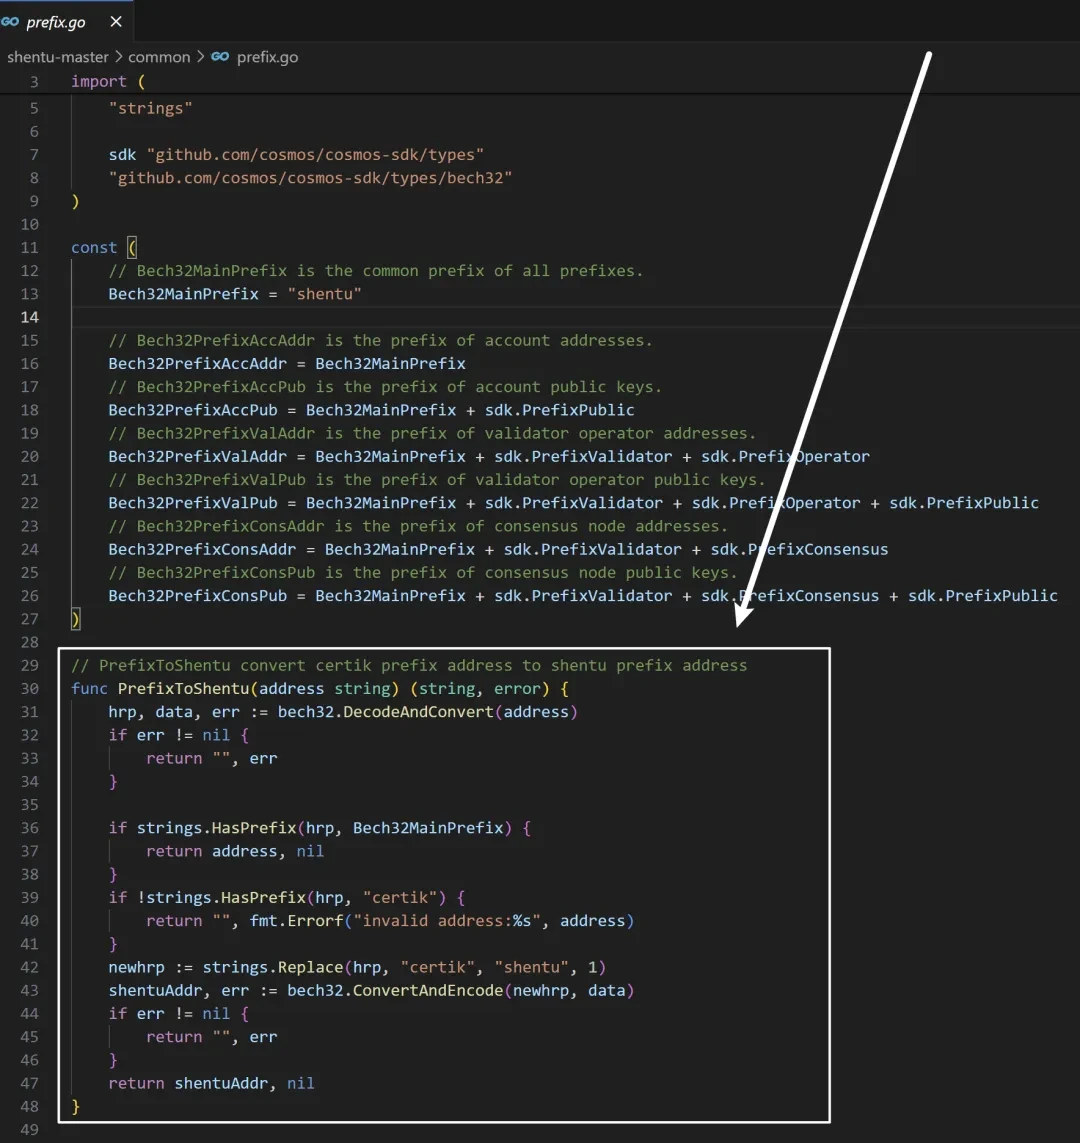Click line number 14 in the gutter
Viewport: 1080px width, 1143px height.
pos(29,317)
